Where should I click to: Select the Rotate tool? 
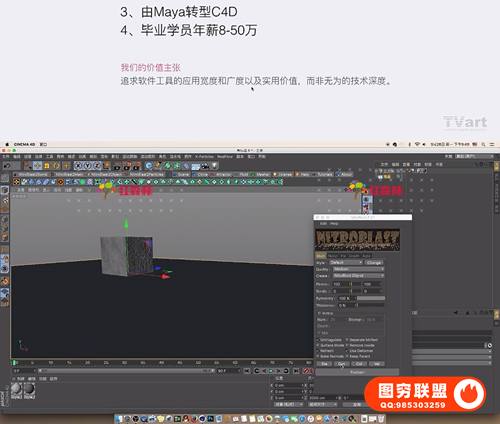tap(56, 166)
